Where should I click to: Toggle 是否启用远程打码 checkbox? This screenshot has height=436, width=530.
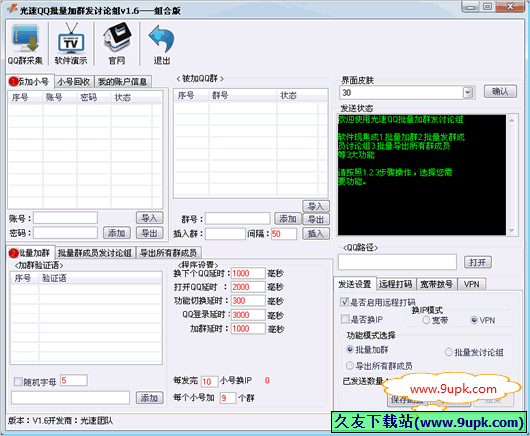pos(345,302)
